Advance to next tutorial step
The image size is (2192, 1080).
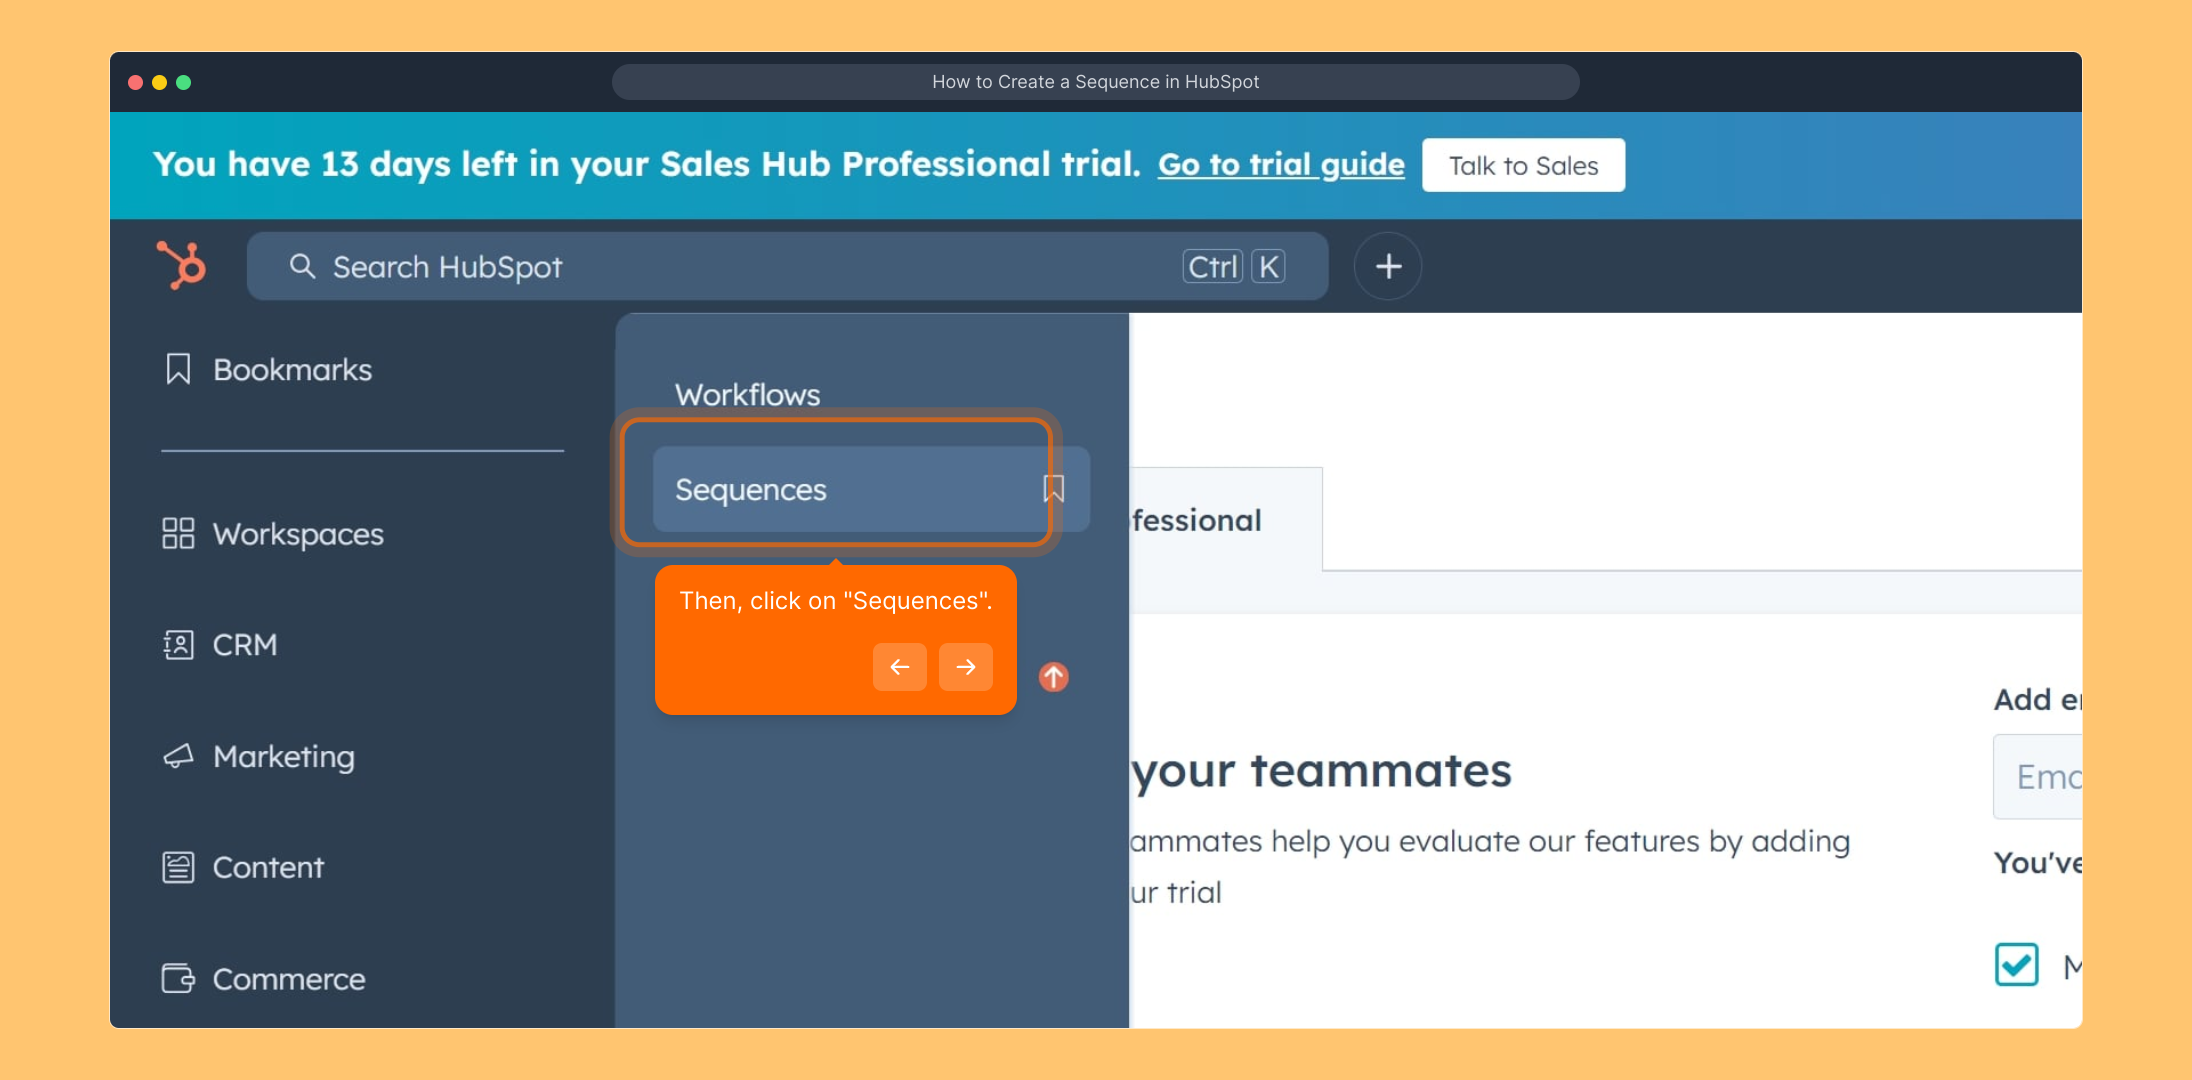tap(965, 667)
